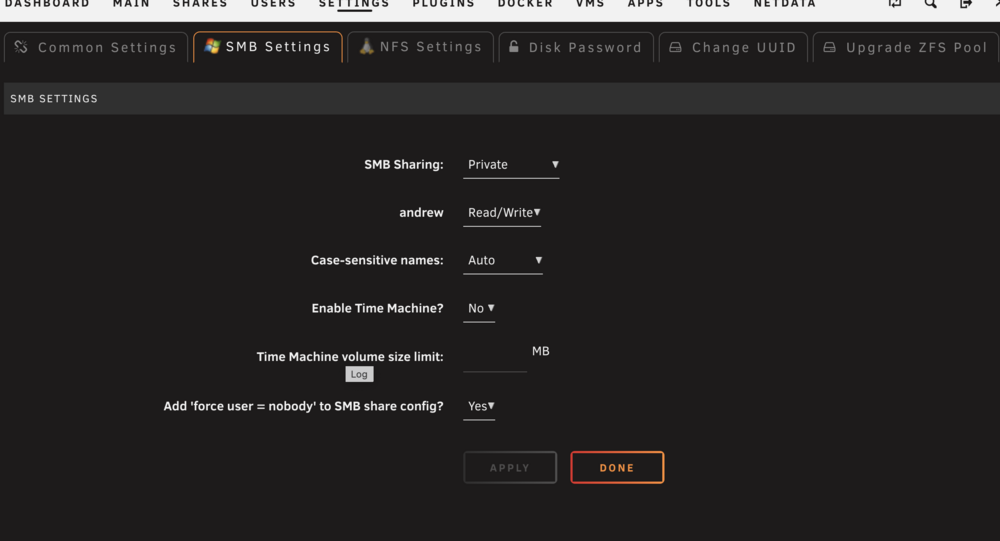Open the Apps menu item
The height and width of the screenshot is (541, 1000).
point(645,4)
